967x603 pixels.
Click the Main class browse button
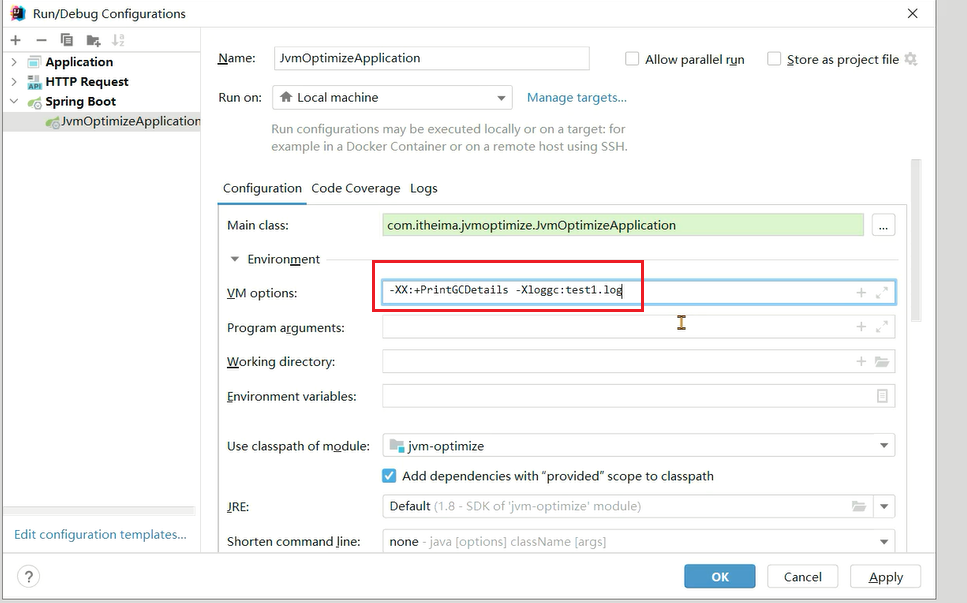[x=883, y=225]
